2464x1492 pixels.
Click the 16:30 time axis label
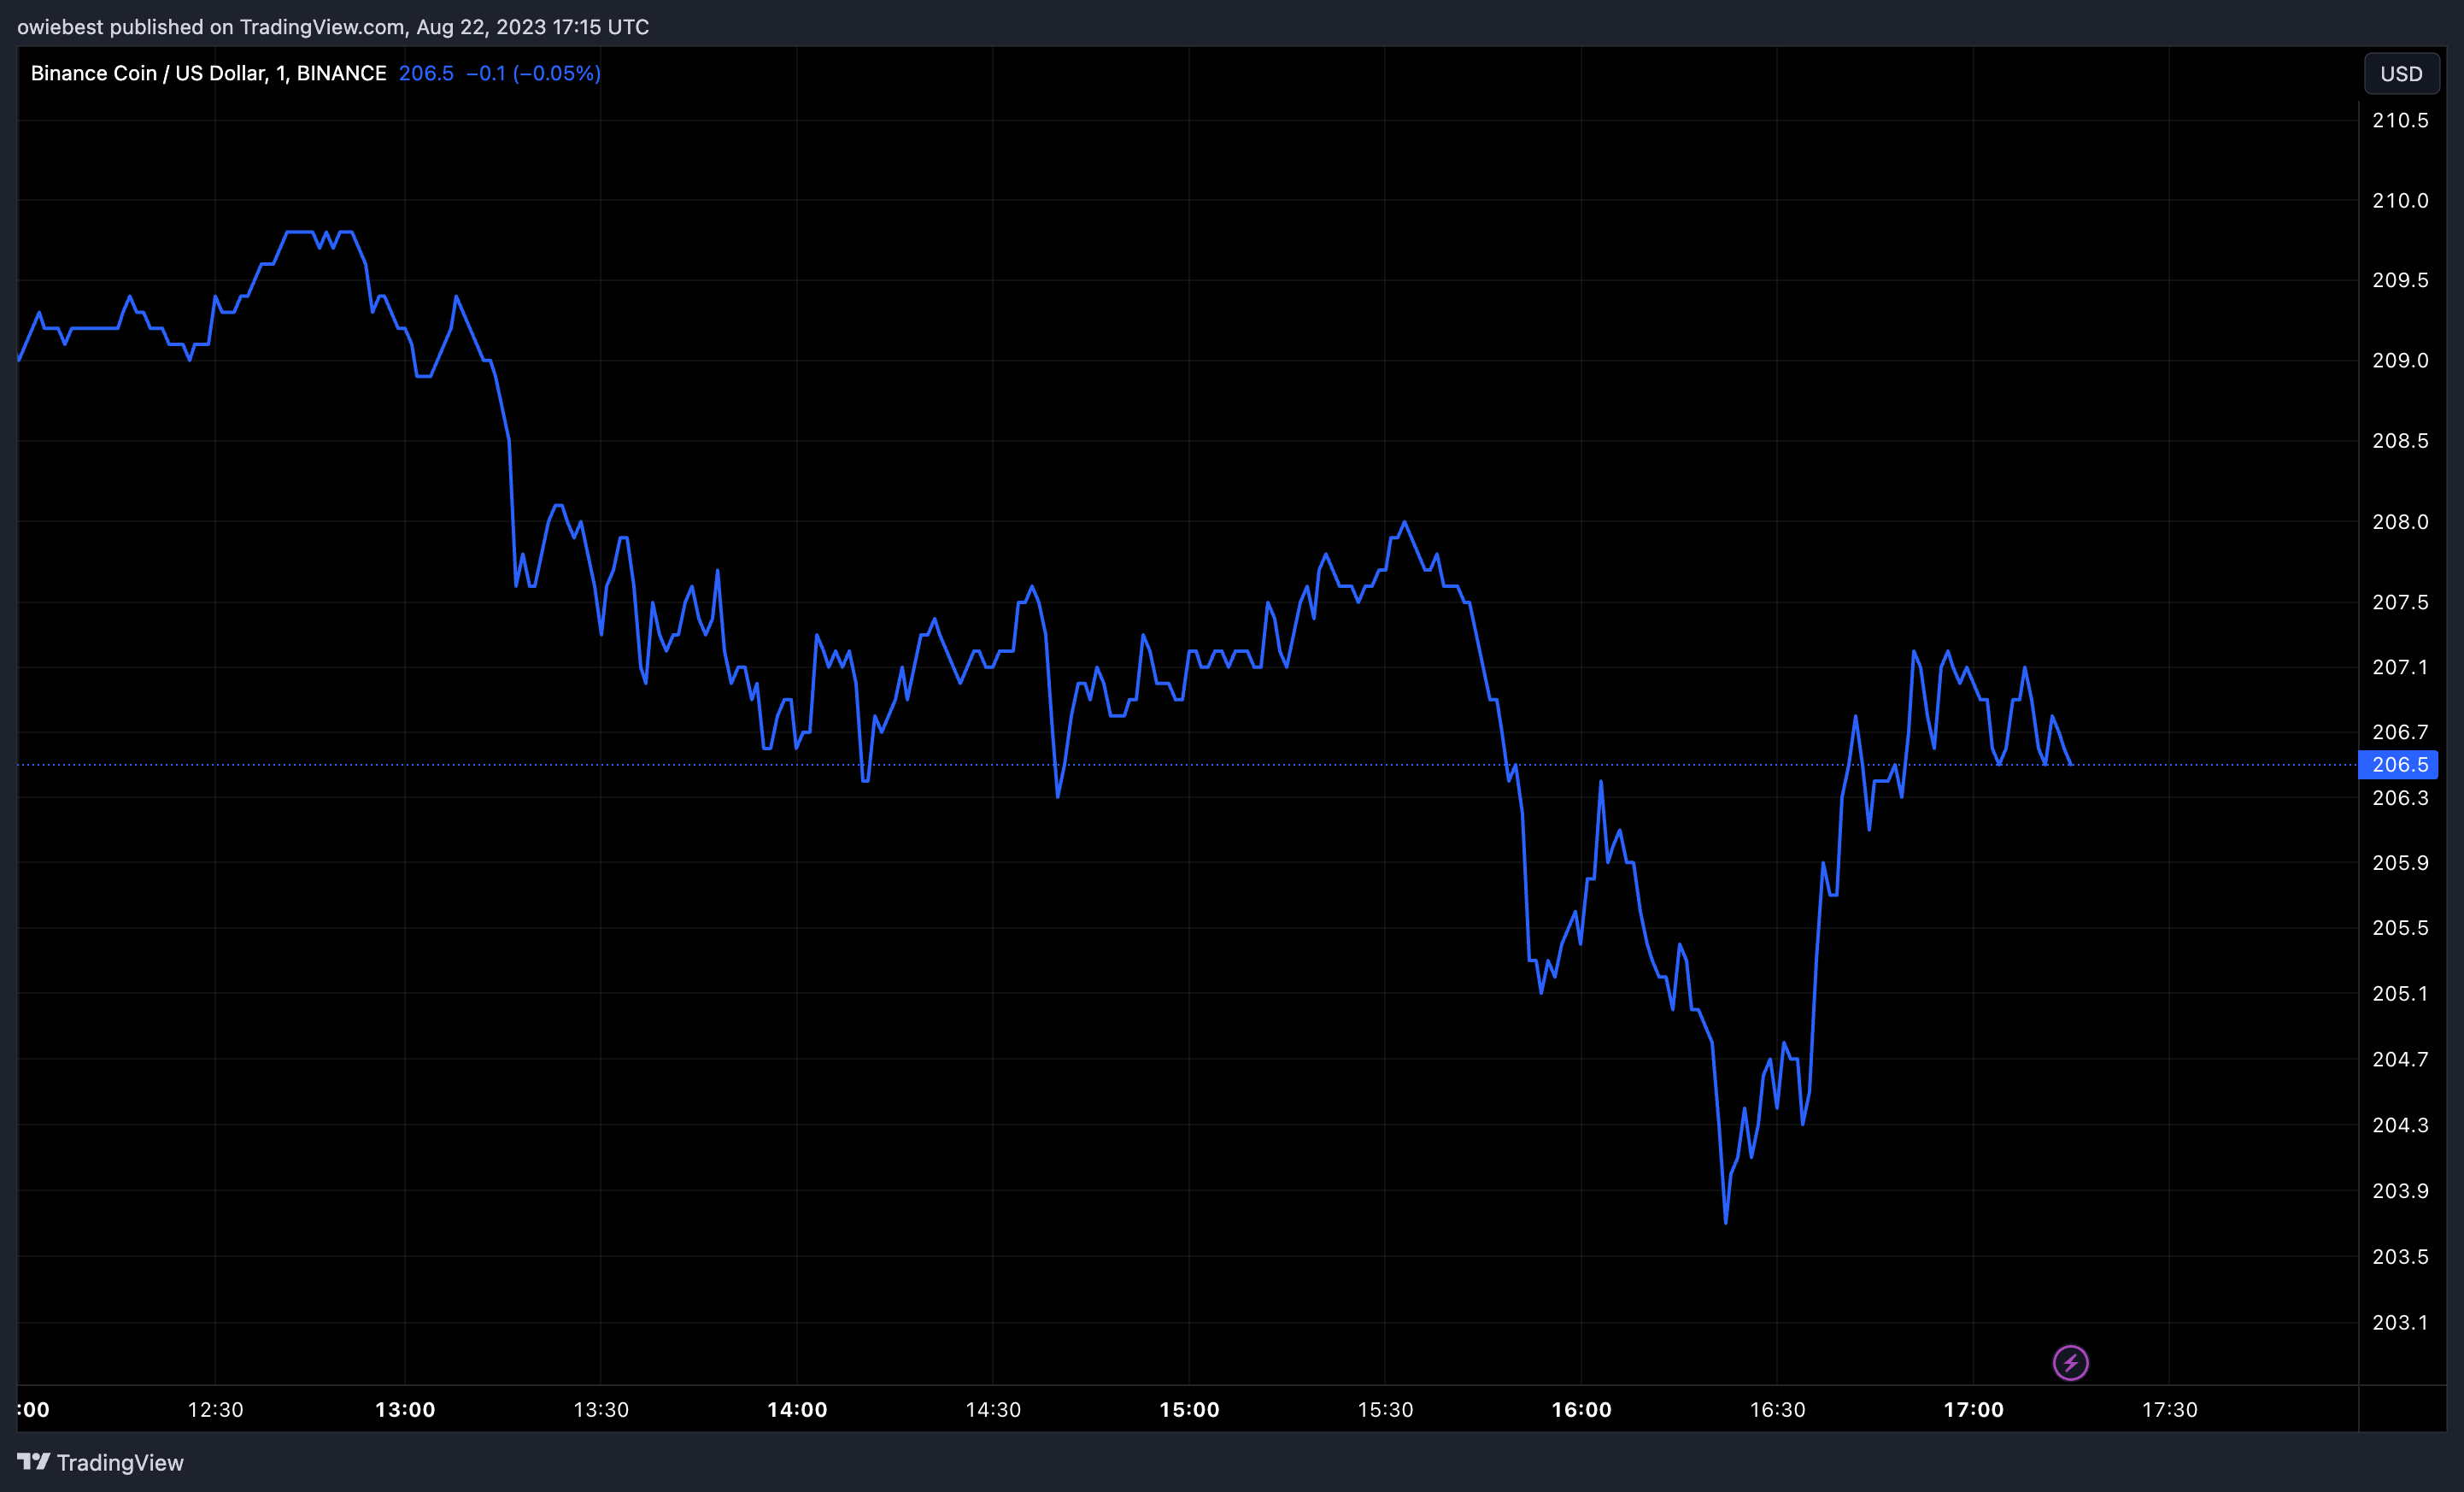(1777, 1410)
